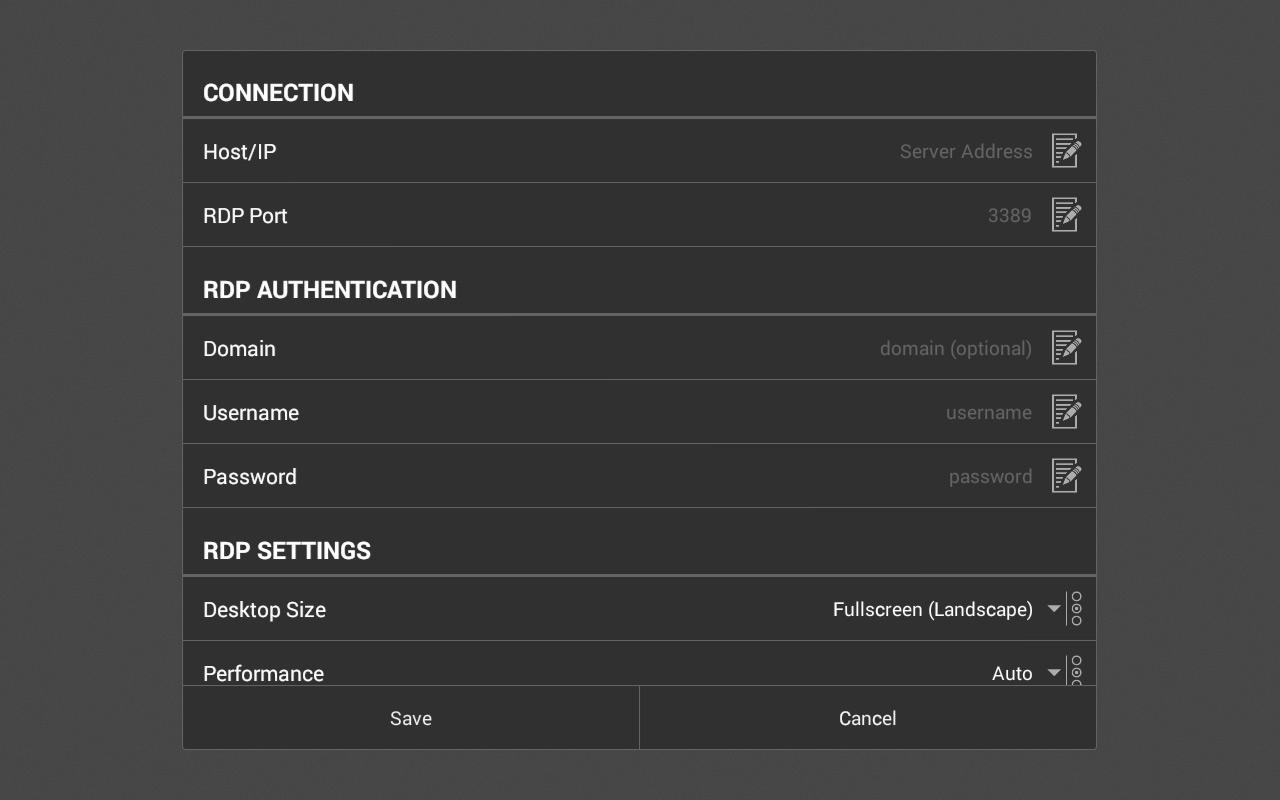Save the connection settings
The width and height of the screenshot is (1280, 800).
coord(411,718)
